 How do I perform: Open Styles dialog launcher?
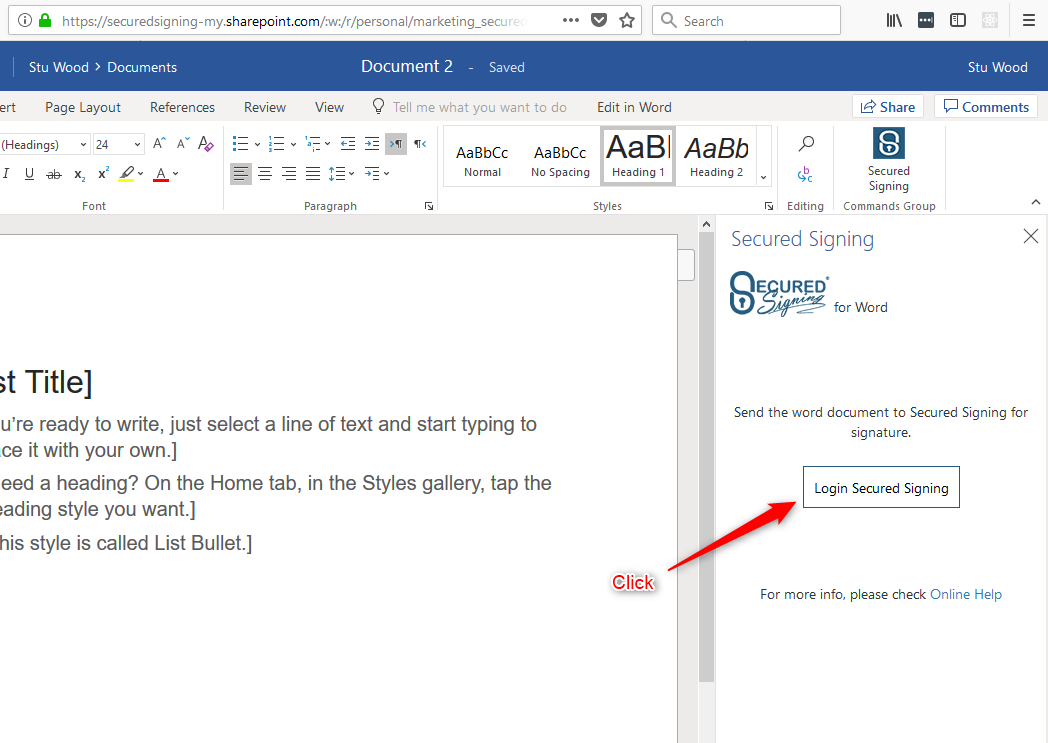click(x=769, y=206)
